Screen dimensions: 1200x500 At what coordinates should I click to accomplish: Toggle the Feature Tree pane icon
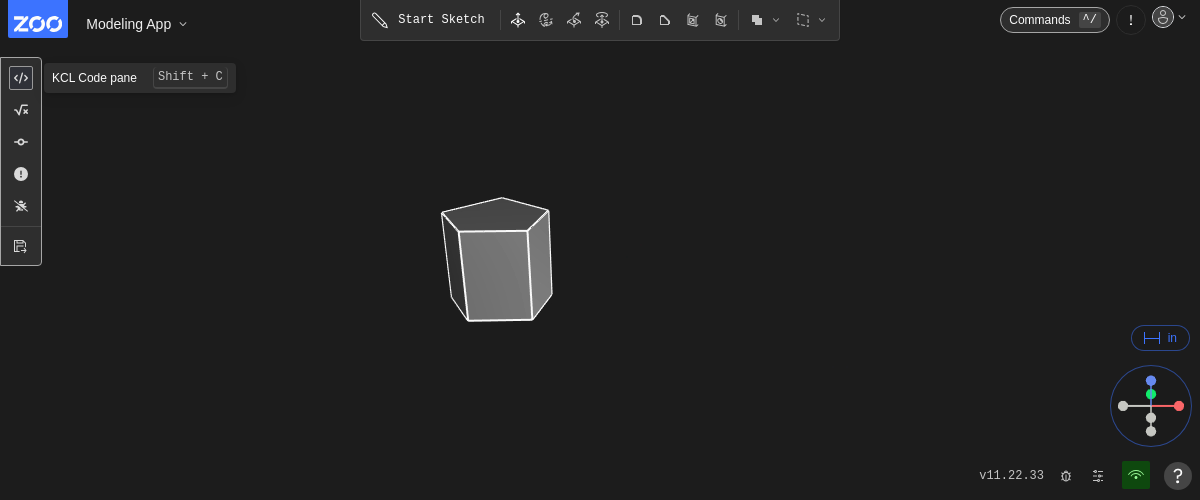click(21, 142)
